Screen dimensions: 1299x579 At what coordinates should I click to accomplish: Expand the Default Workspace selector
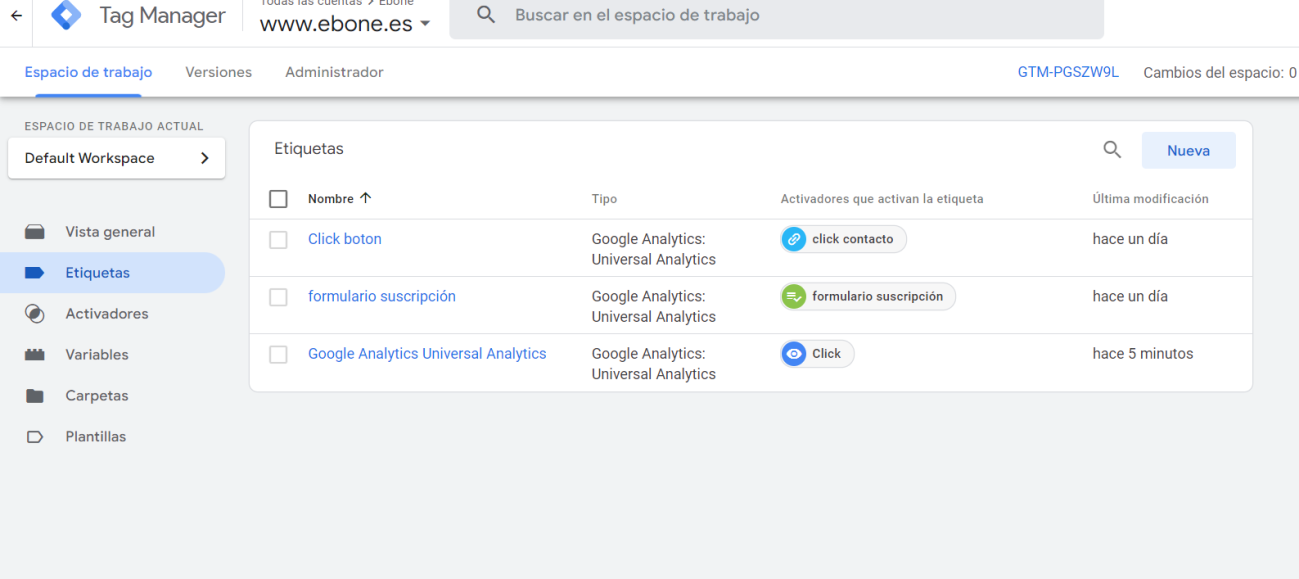(x=116, y=158)
